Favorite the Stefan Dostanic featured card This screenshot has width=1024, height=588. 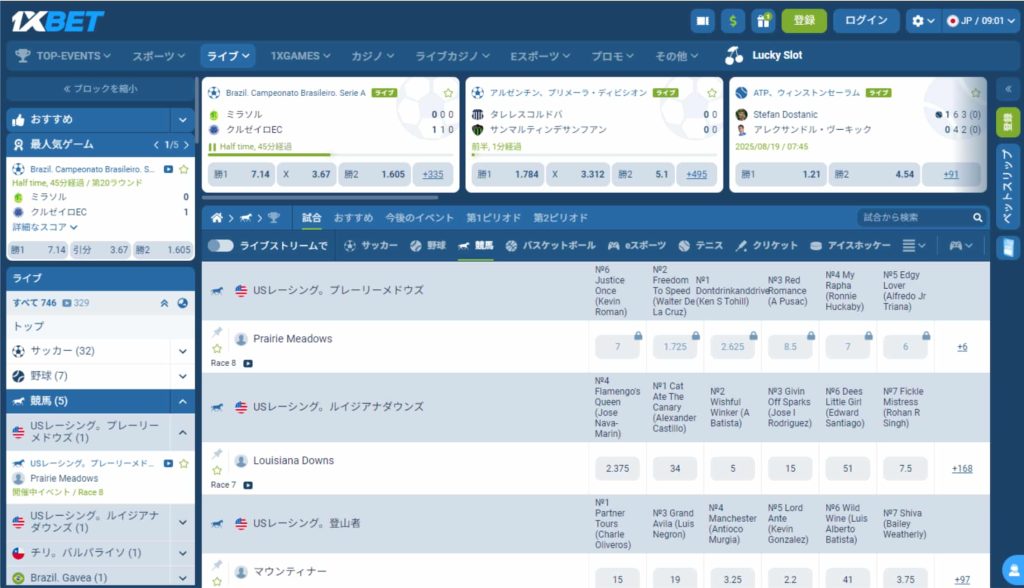[x=976, y=93]
